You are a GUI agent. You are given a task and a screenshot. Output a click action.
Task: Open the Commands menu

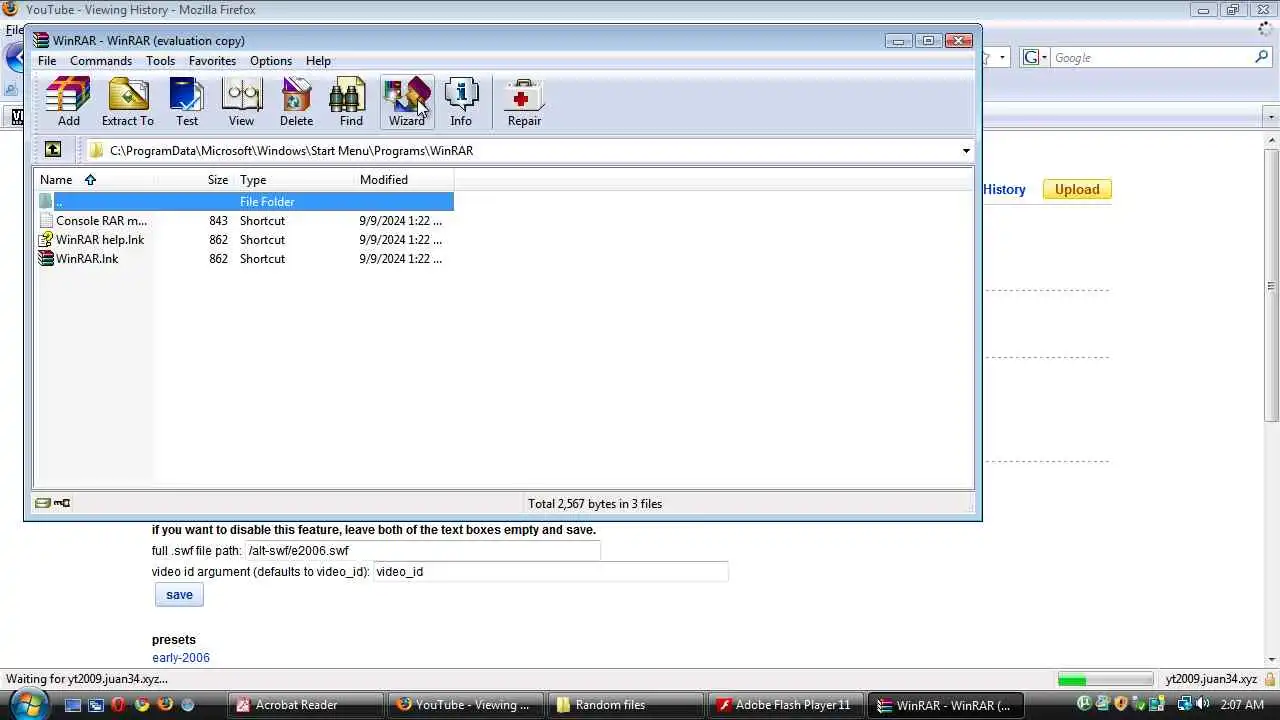[101, 61]
